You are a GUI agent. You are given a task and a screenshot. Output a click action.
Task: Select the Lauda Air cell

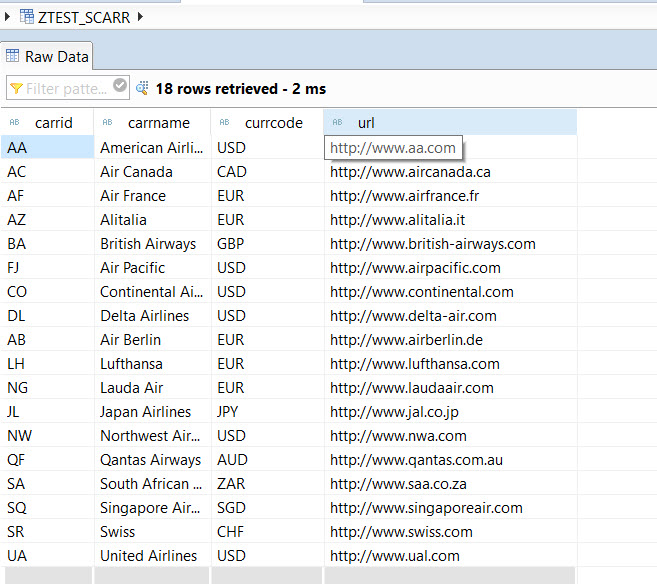[153, 388]
